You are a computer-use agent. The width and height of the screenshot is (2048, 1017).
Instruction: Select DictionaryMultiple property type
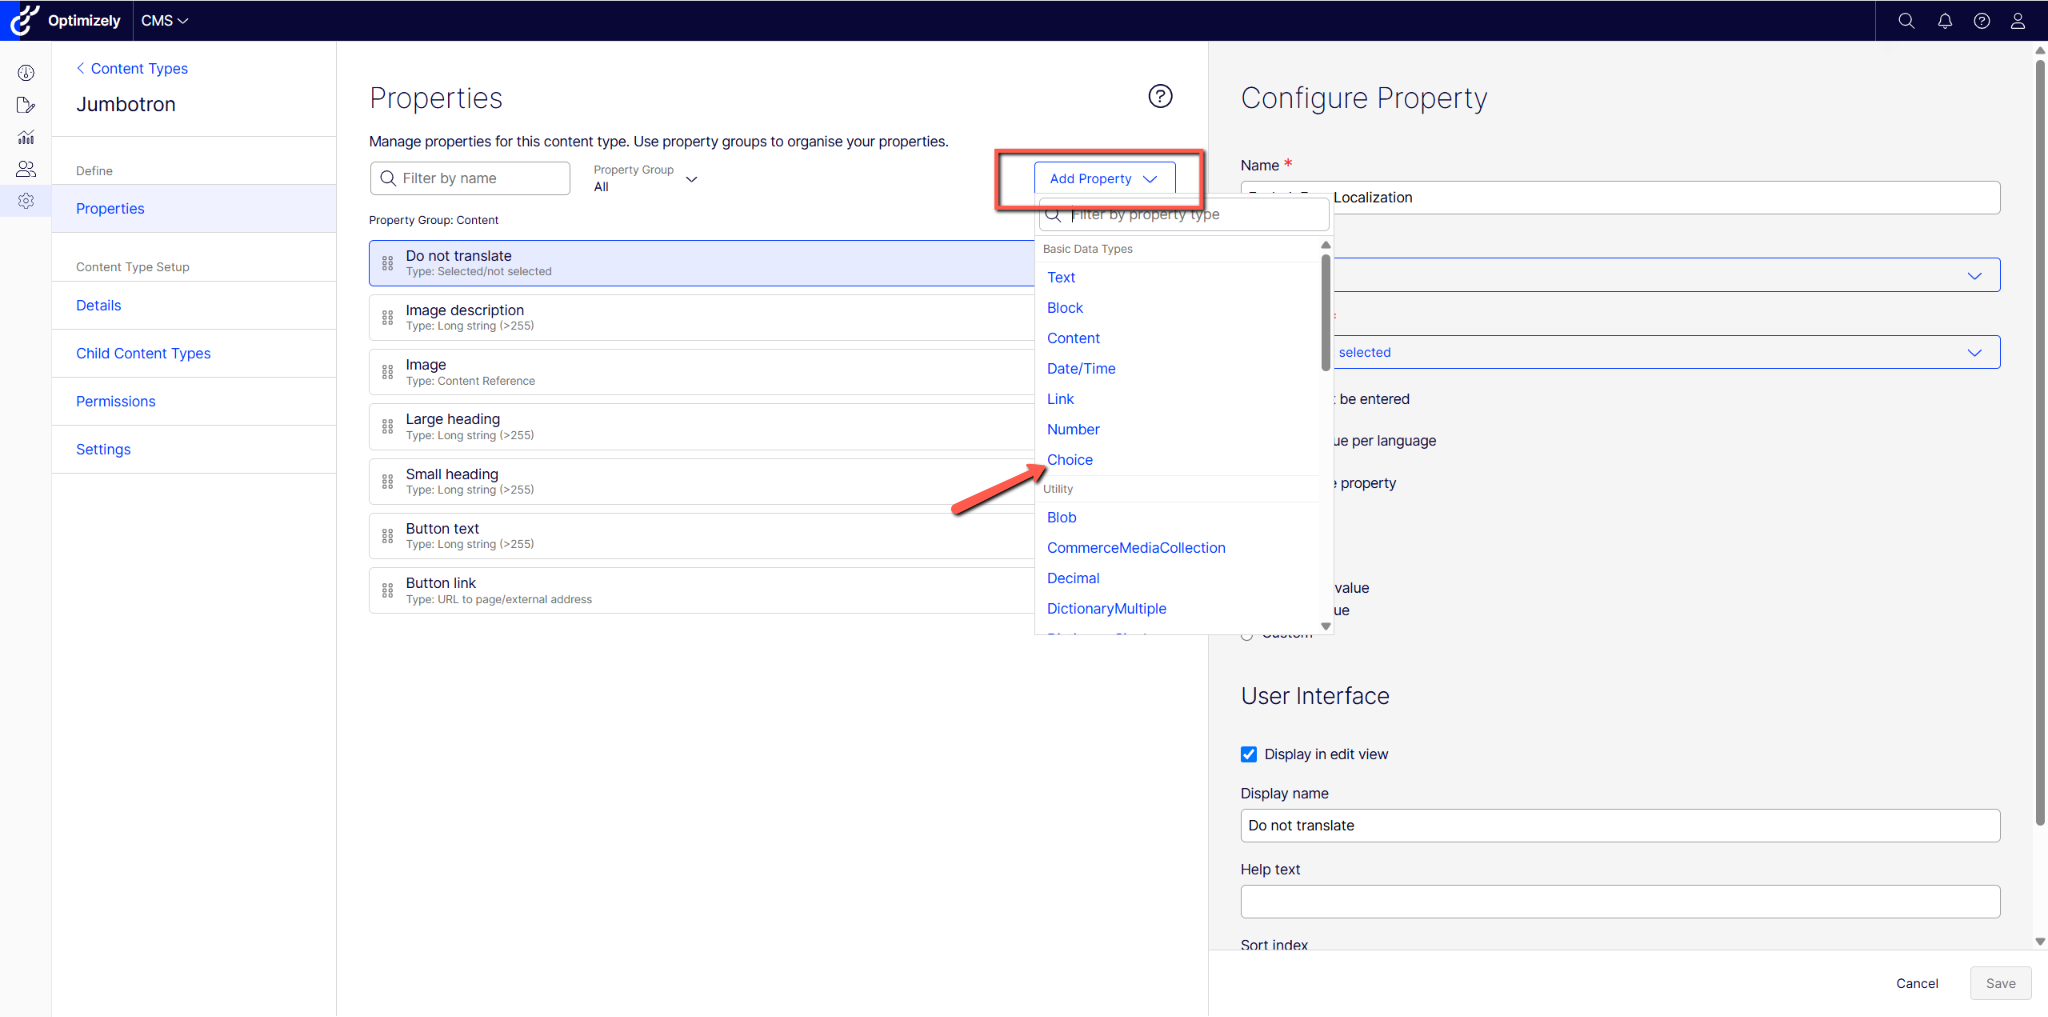(1107, 609)
